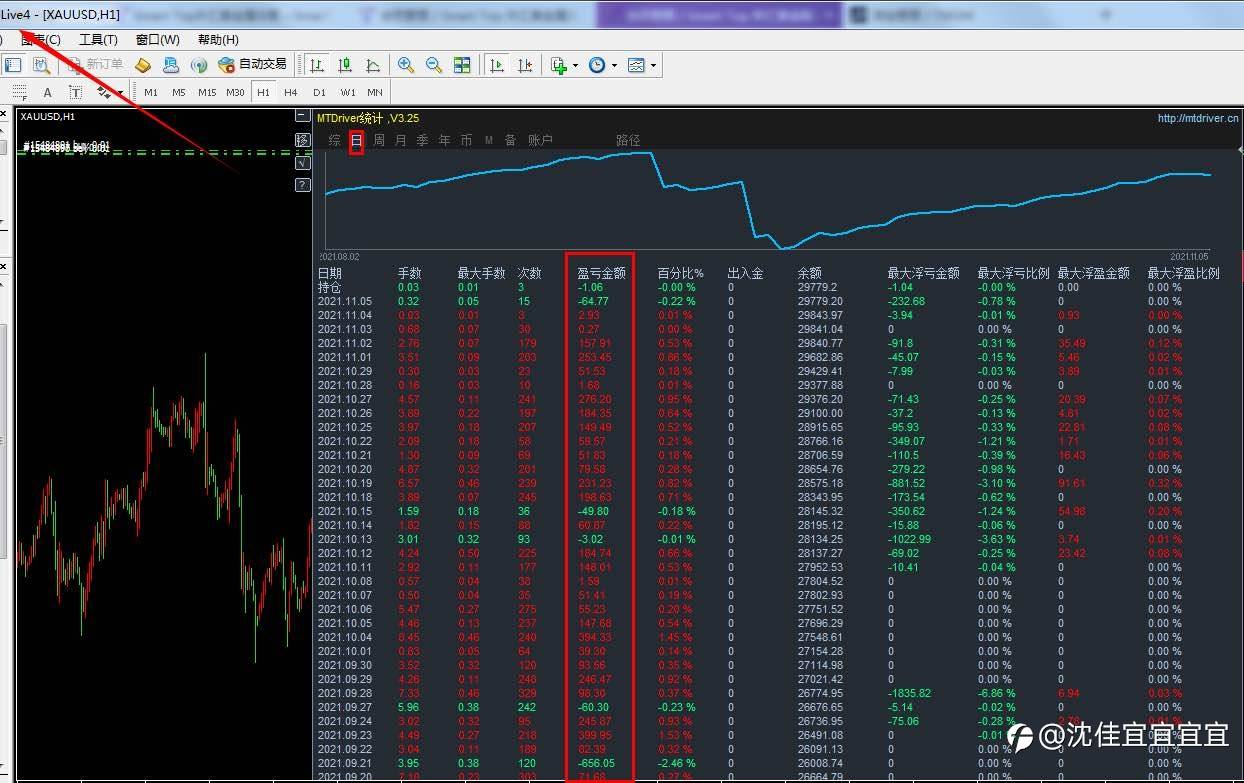Open the arrows objects dropdown
The height and width of the screenshot is (783, 1244).
[109, 92]
